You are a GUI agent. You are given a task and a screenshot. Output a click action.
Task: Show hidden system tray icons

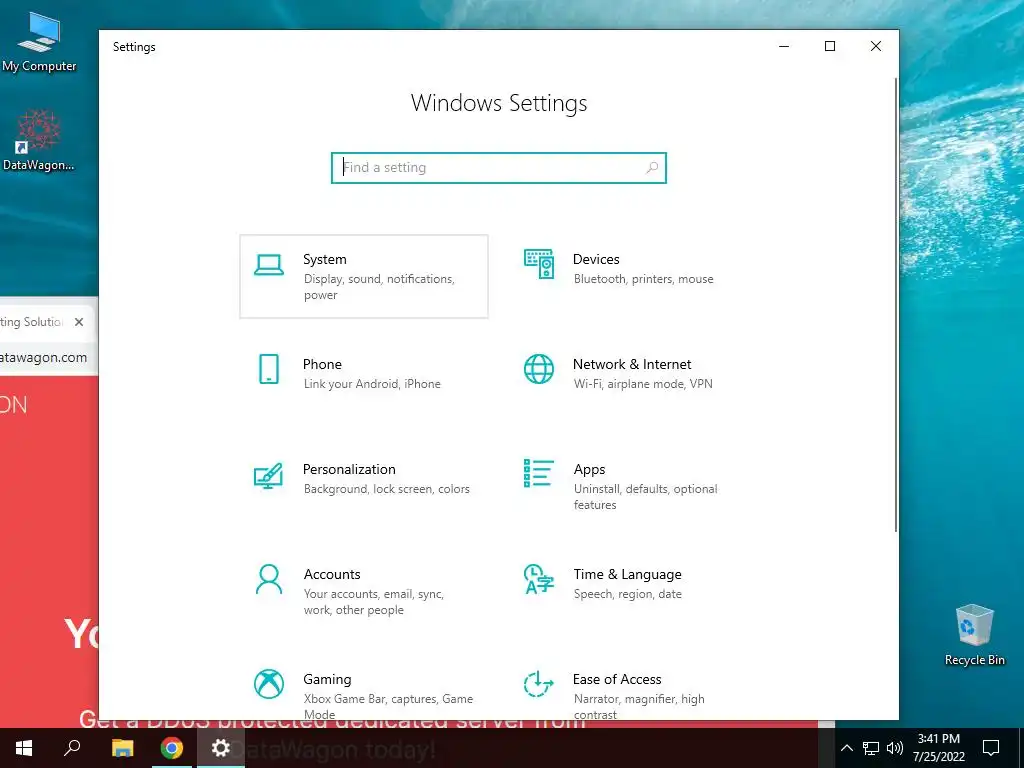pos(846,748)
